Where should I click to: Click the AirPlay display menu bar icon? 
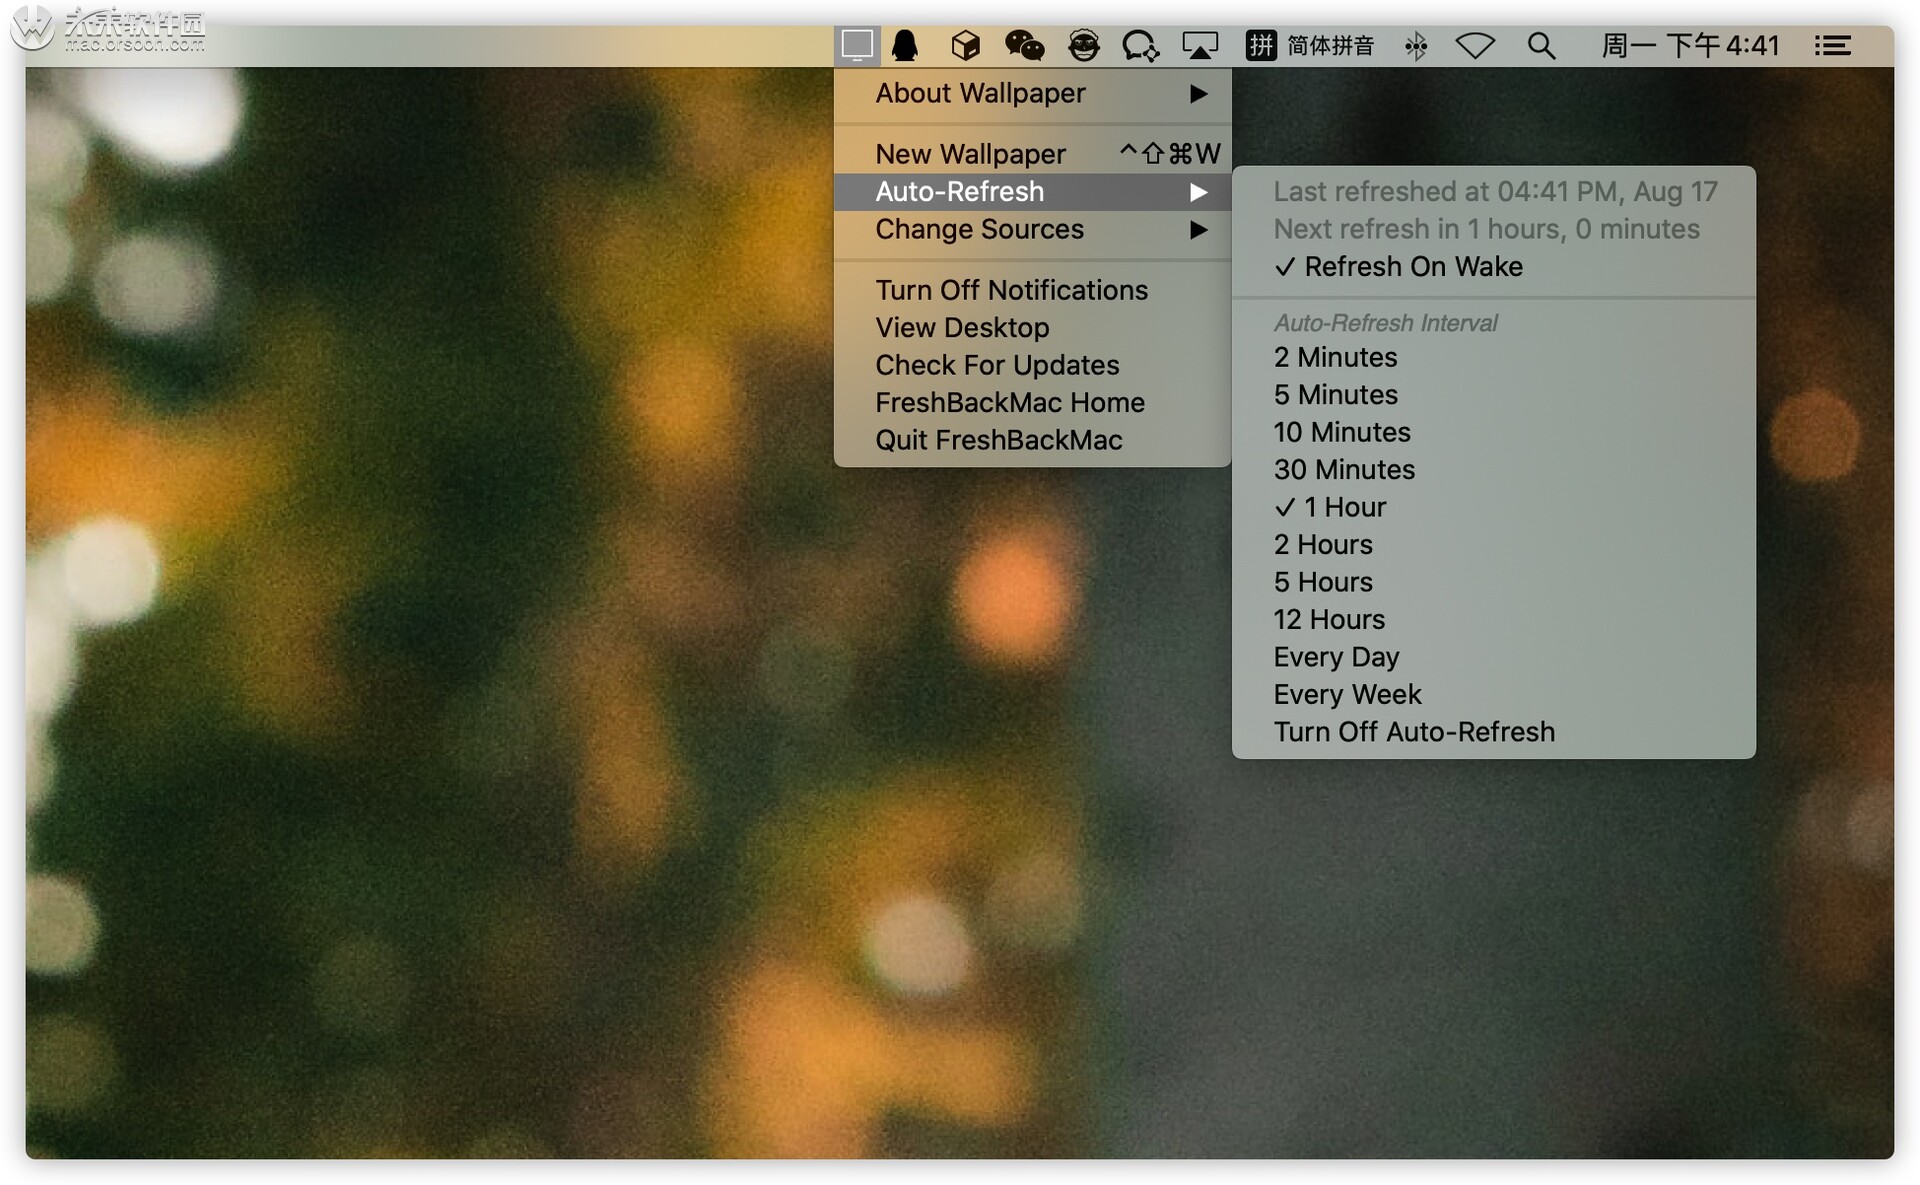coord(1199,45)
